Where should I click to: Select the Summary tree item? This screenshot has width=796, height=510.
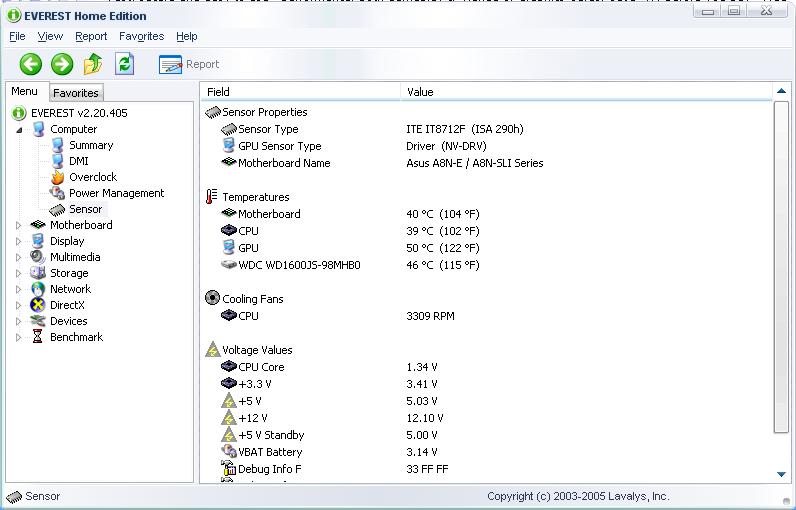[x=90, y=145]
